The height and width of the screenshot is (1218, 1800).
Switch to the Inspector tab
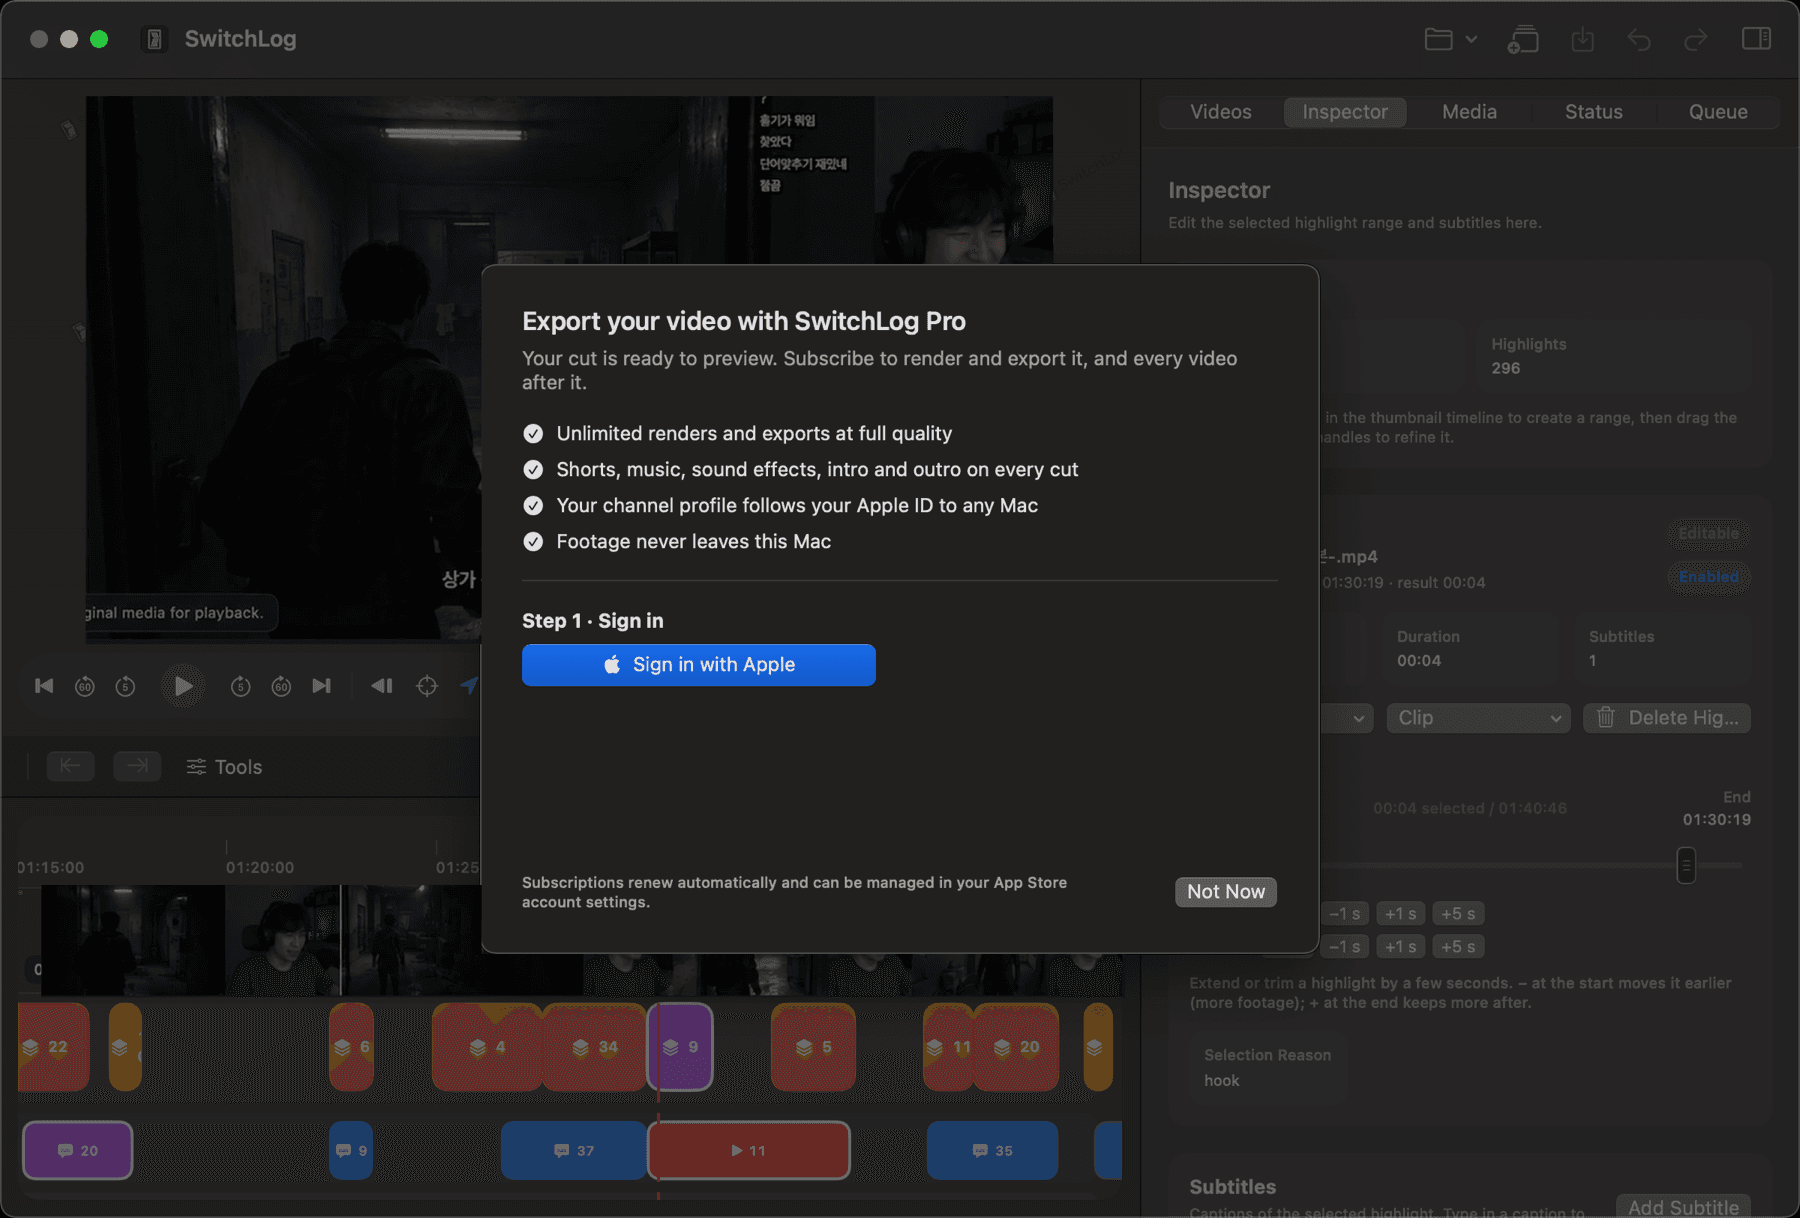(1345, 112)
